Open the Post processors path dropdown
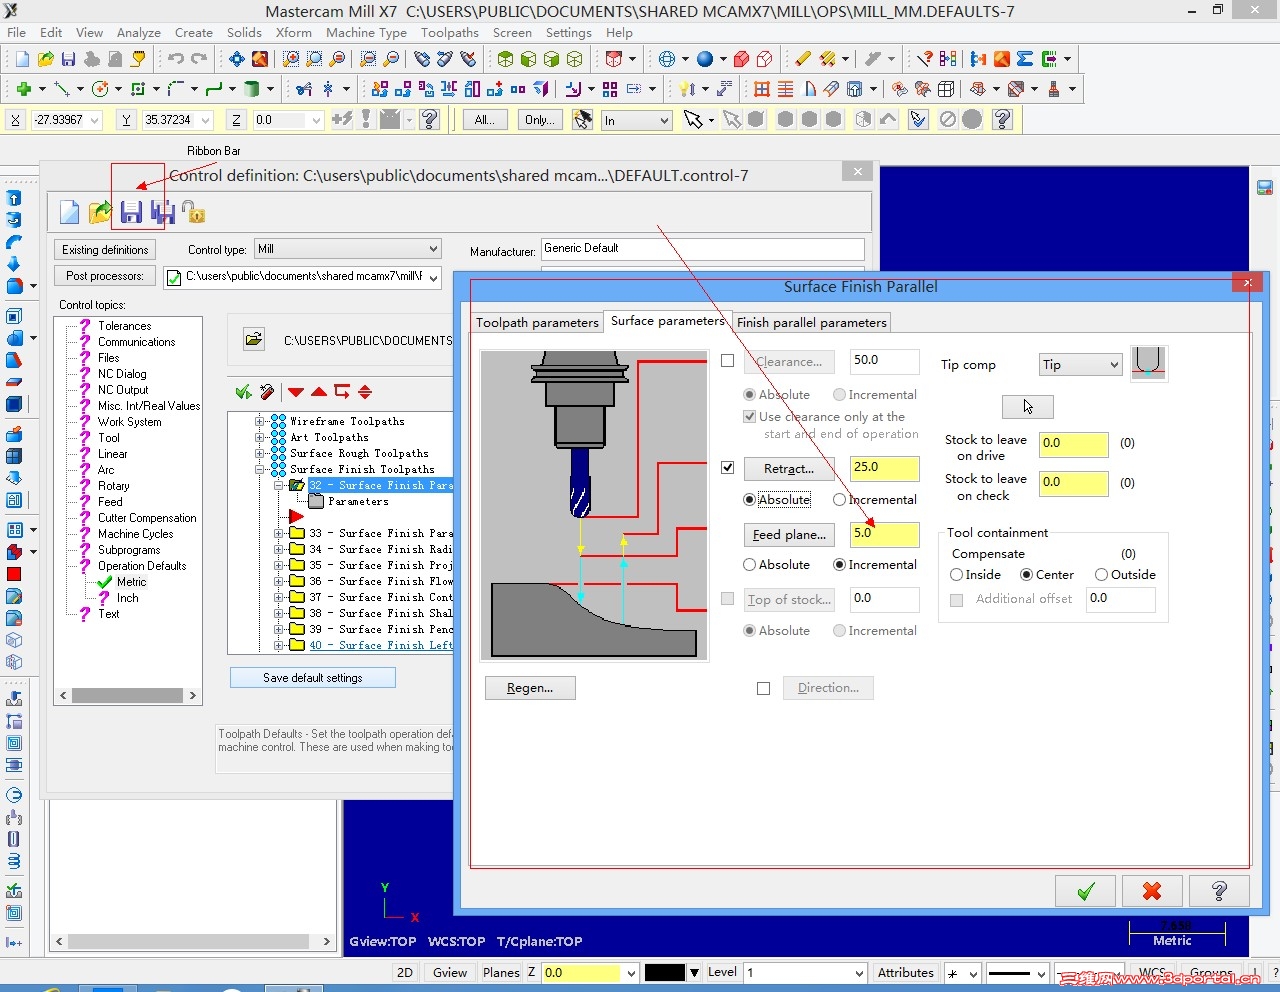This screenshot has width=1280, height=992. [434, 277]
